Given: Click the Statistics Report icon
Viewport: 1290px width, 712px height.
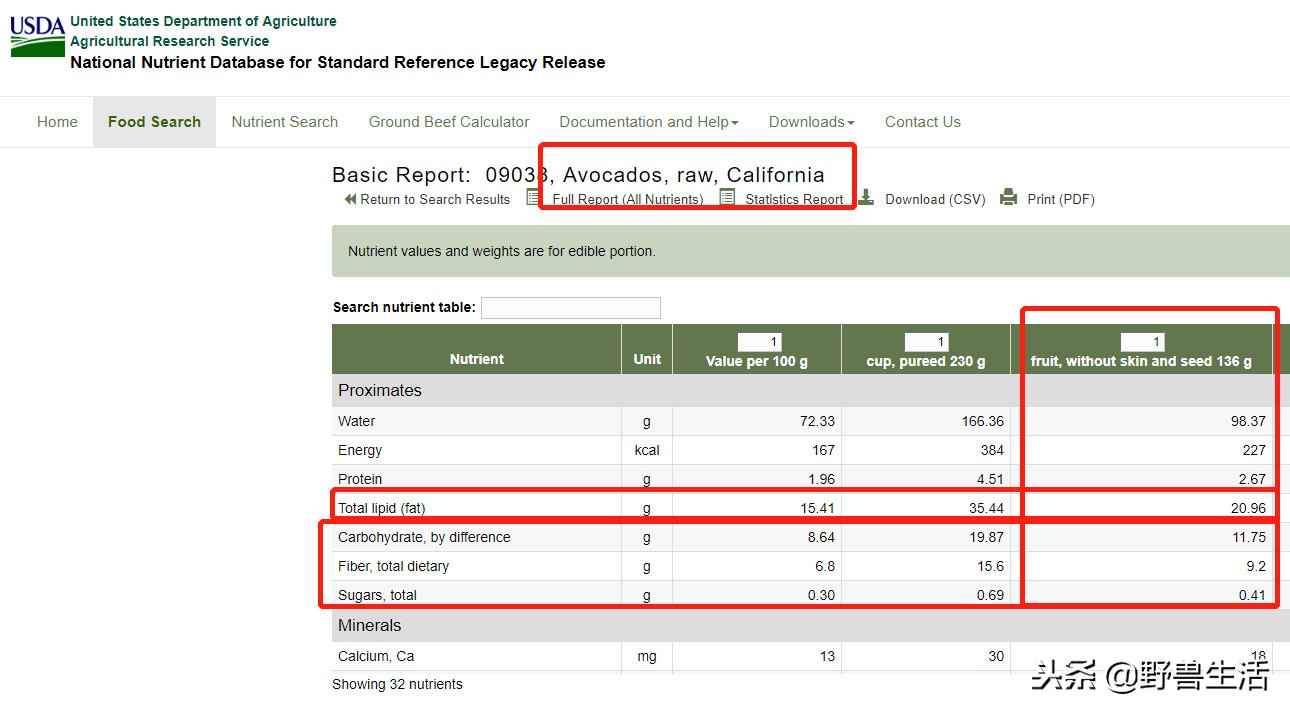Looking at the screenshot, I should click(x=727, y=197).
